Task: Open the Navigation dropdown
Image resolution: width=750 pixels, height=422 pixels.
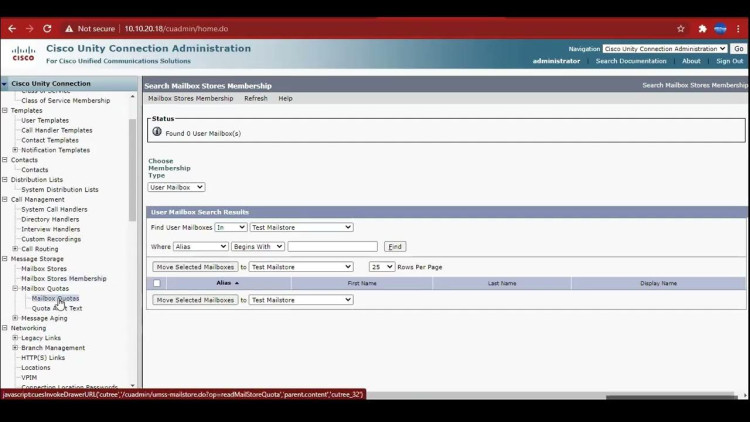Action: tap(665, 49)
